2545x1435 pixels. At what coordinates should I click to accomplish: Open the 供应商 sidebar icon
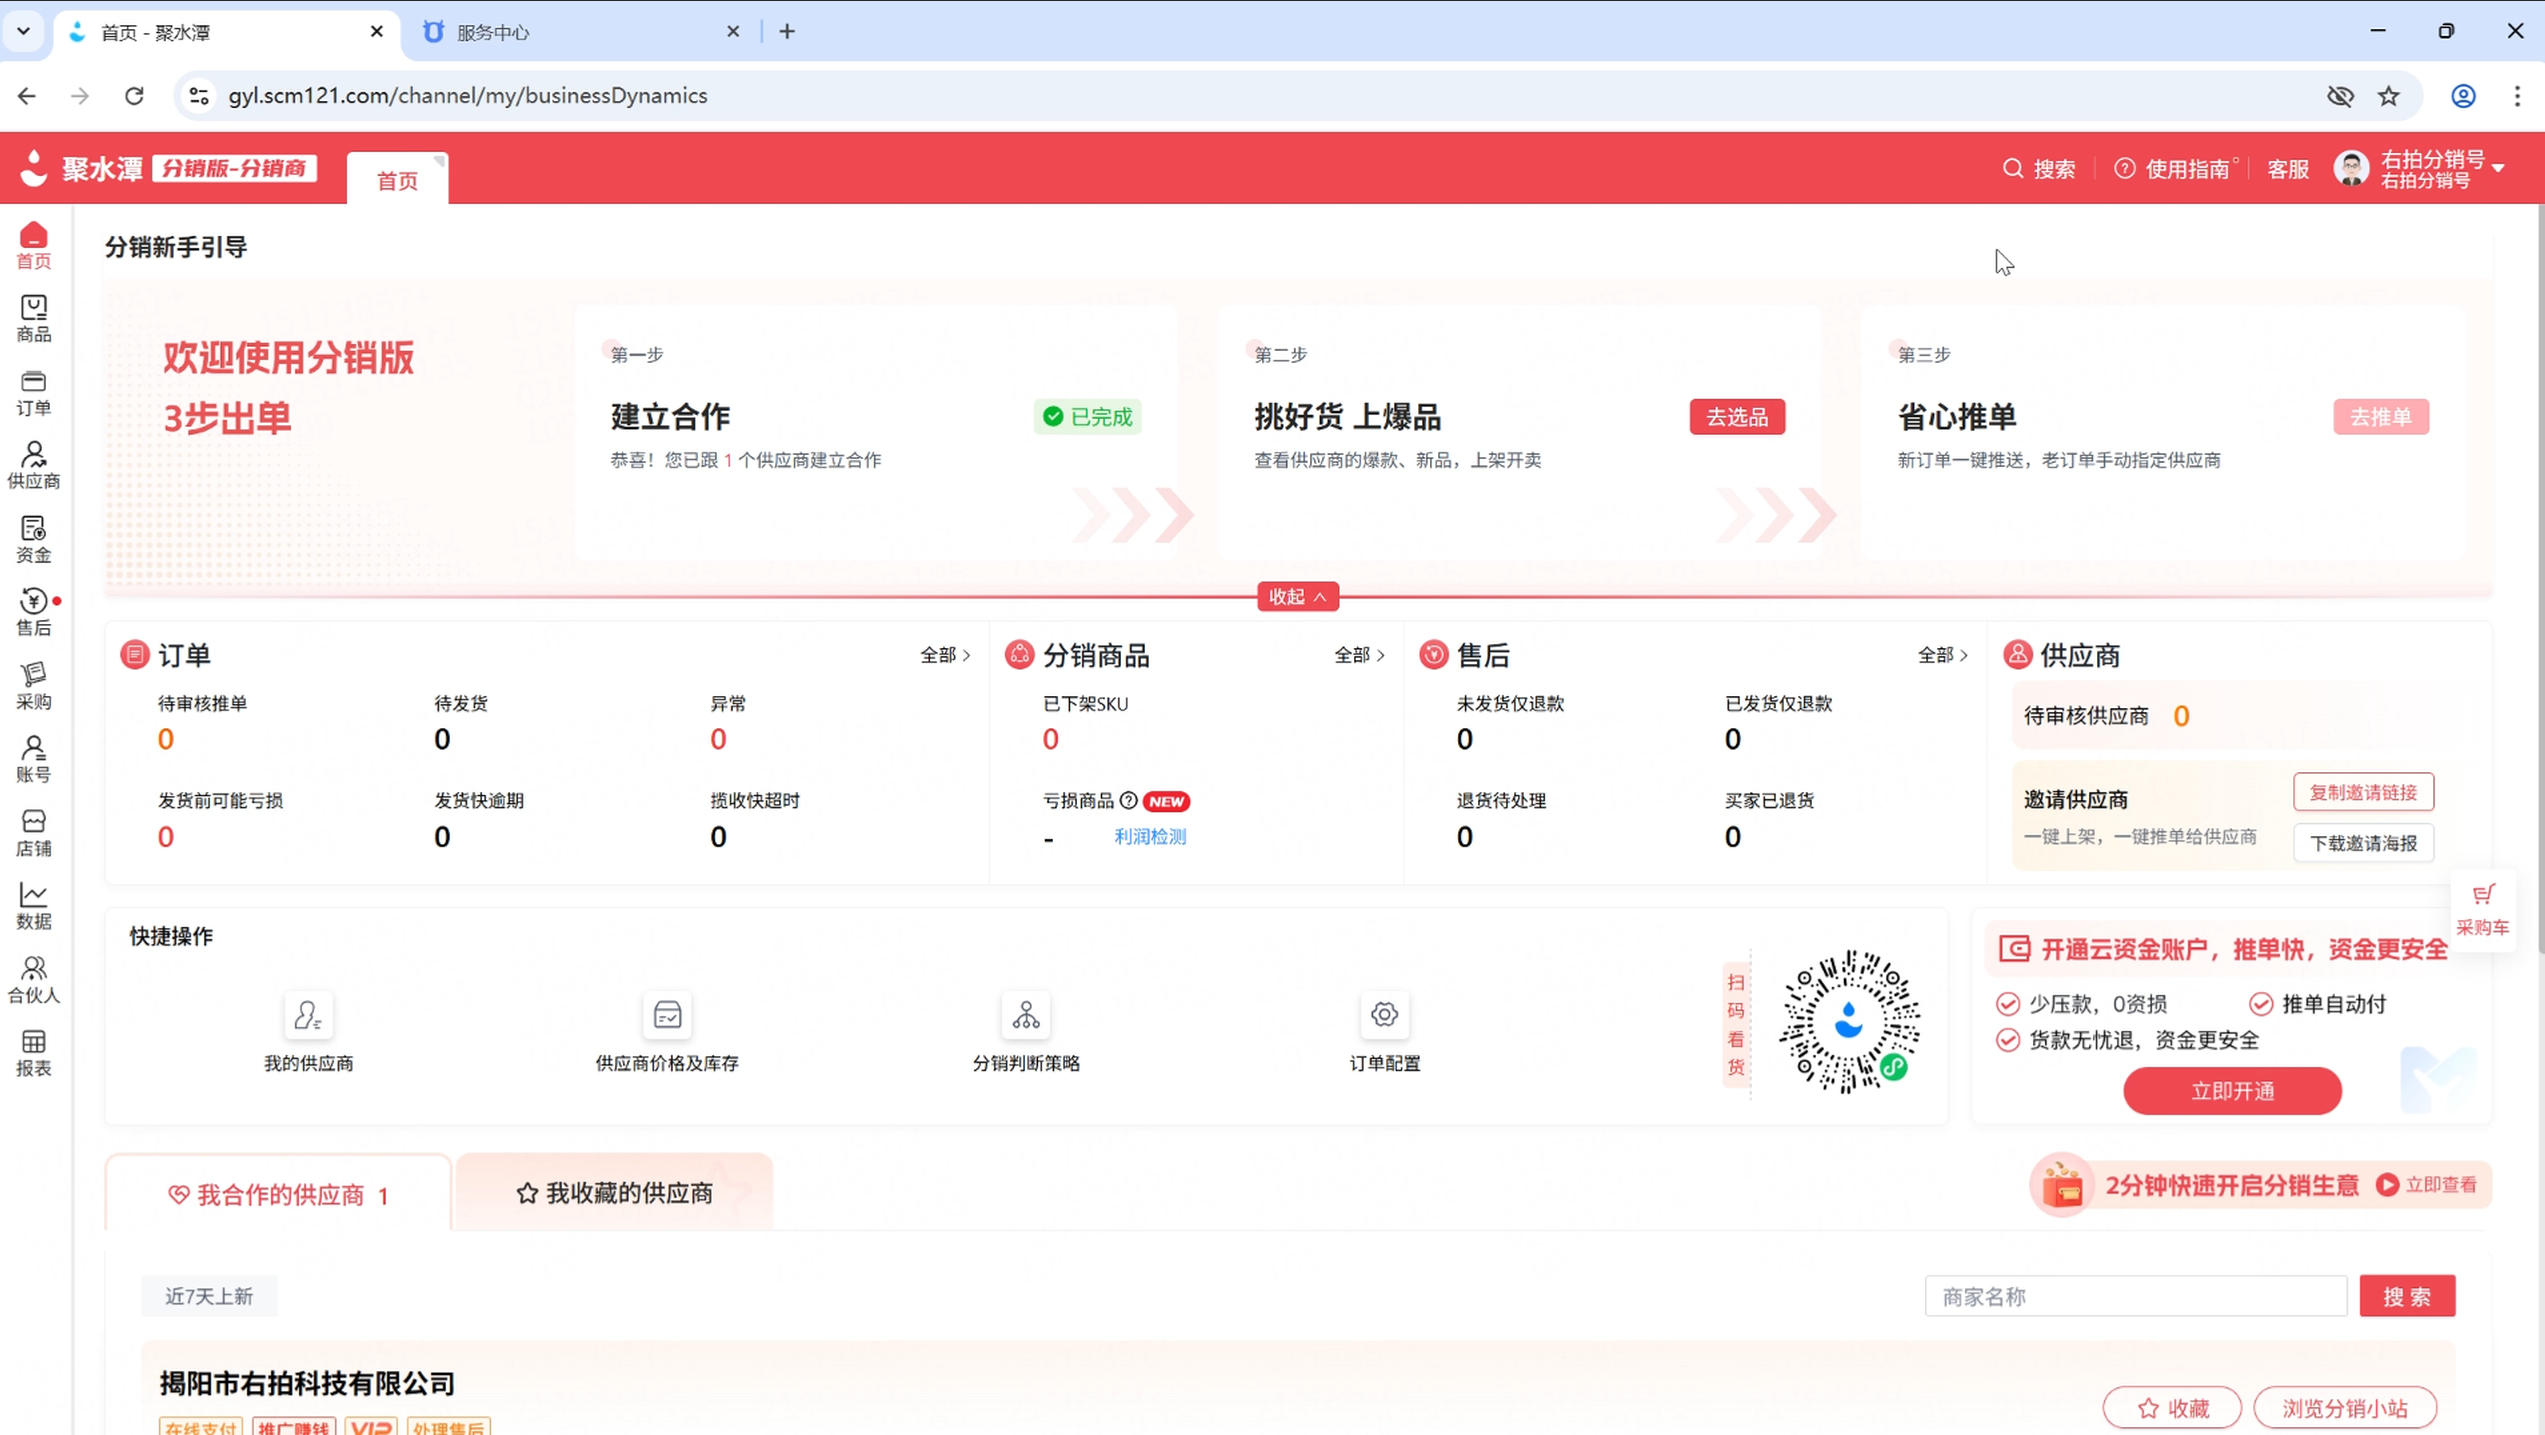(x=33, y=462)
